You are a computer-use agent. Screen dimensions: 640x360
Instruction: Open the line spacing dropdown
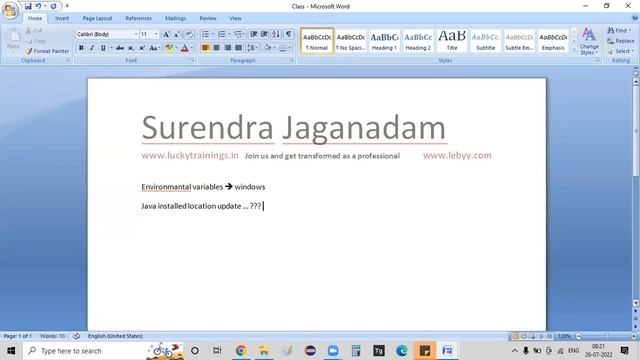coord(252,48)
